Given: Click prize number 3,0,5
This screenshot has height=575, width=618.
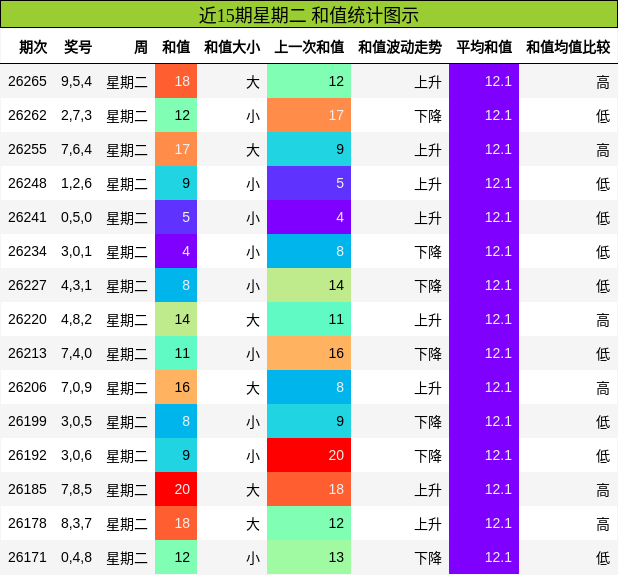Looking at the screenshot, I should click(76, 421).
